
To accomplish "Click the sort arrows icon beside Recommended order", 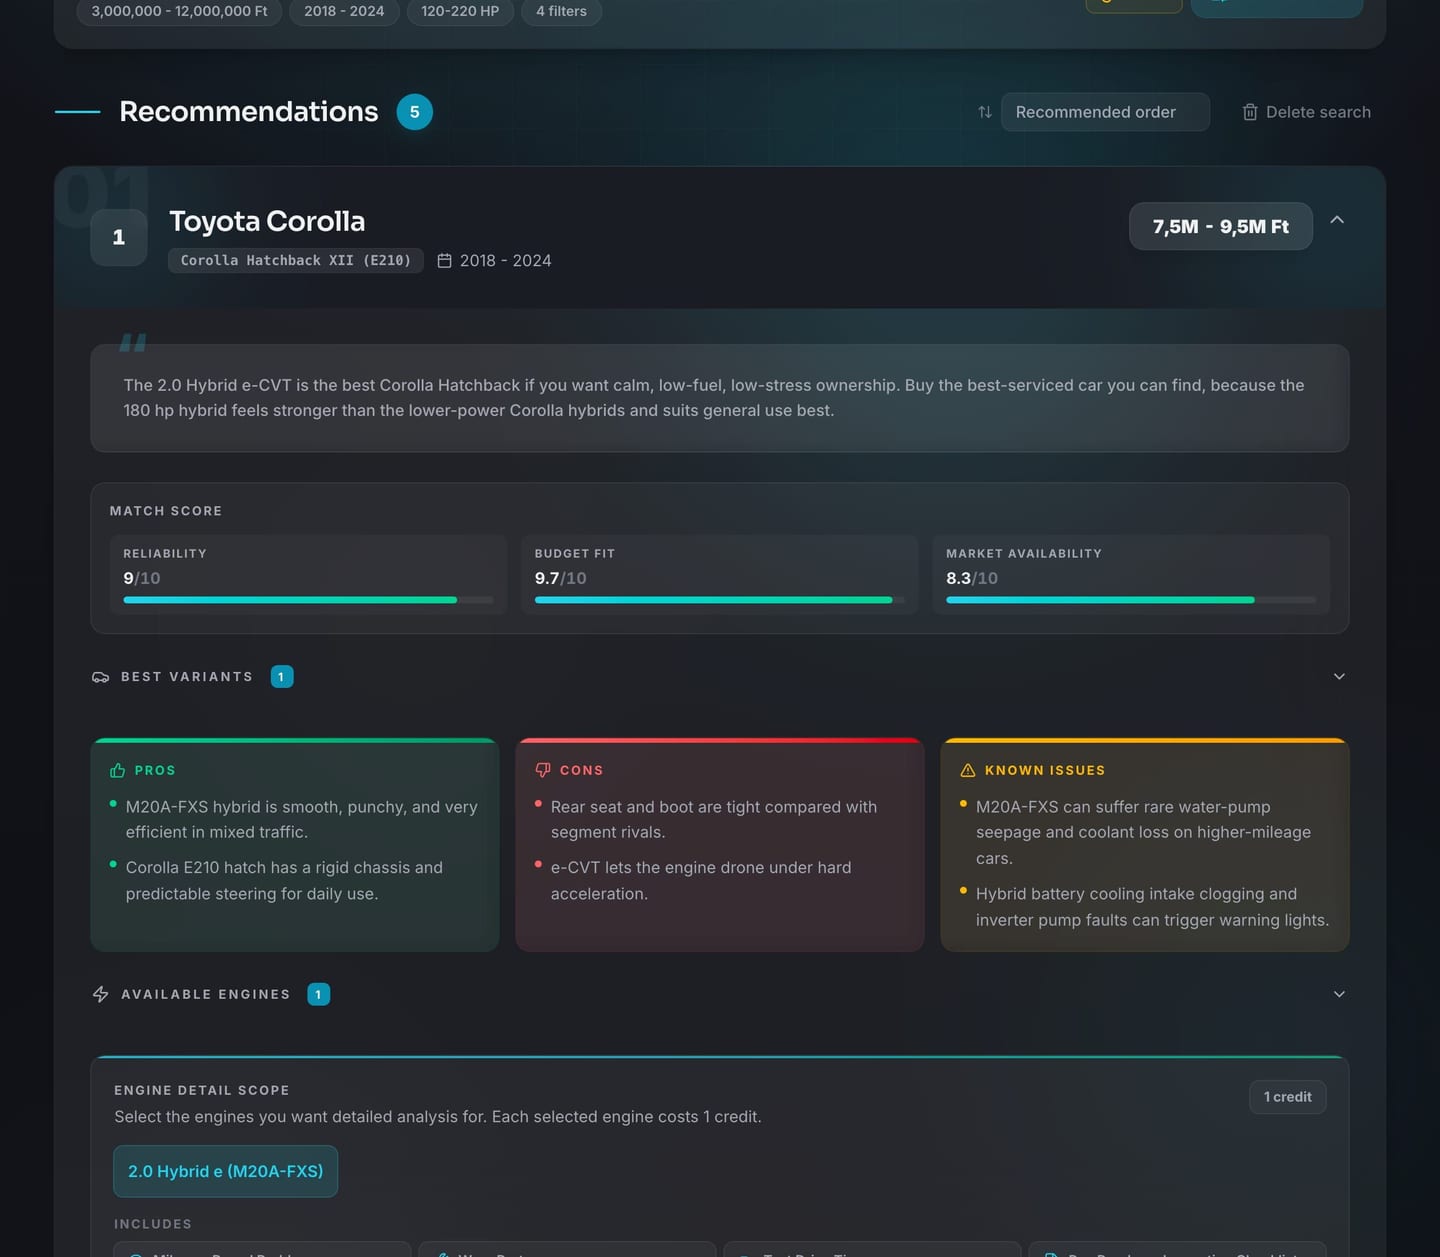I will (985, 112).
